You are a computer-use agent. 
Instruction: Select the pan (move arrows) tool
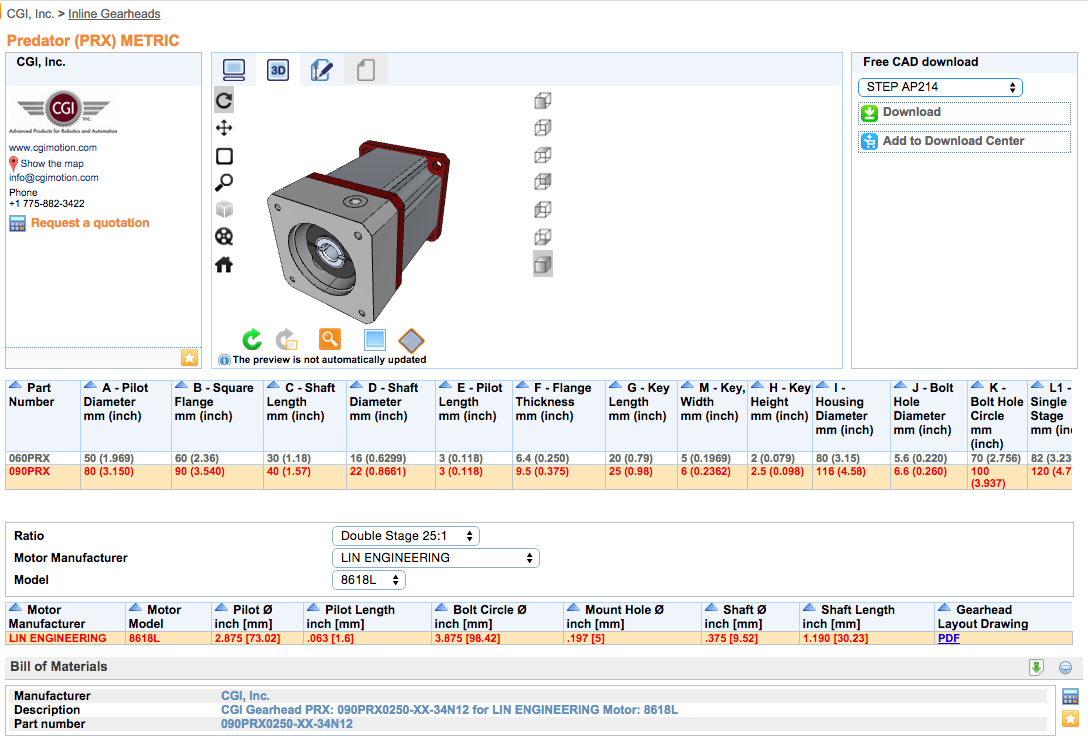pos(223,128)
